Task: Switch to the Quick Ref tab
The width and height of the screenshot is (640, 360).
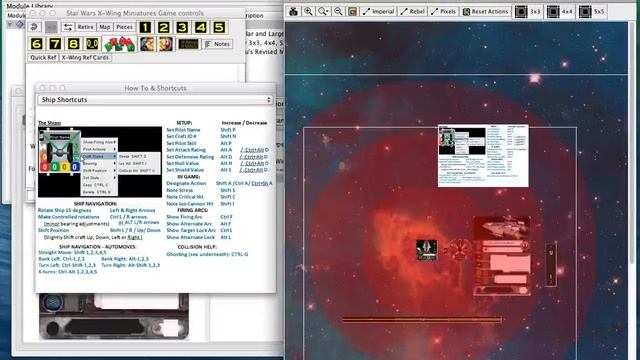Action: coord(43,58)
